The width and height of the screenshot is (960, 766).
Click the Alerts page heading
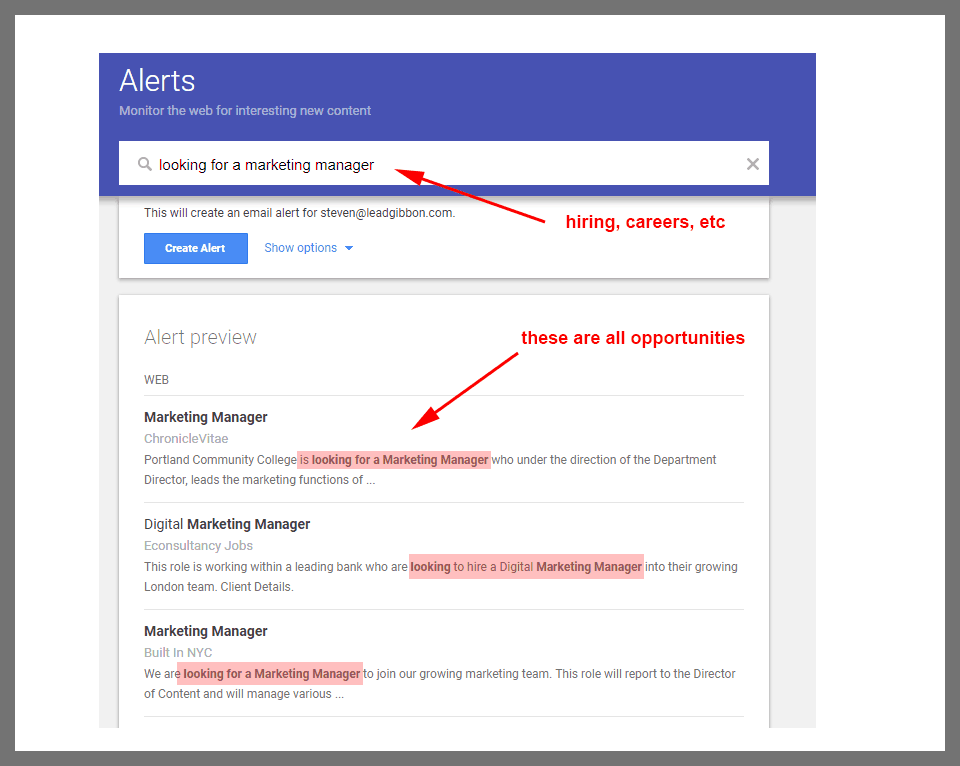(x=157, y=81)
